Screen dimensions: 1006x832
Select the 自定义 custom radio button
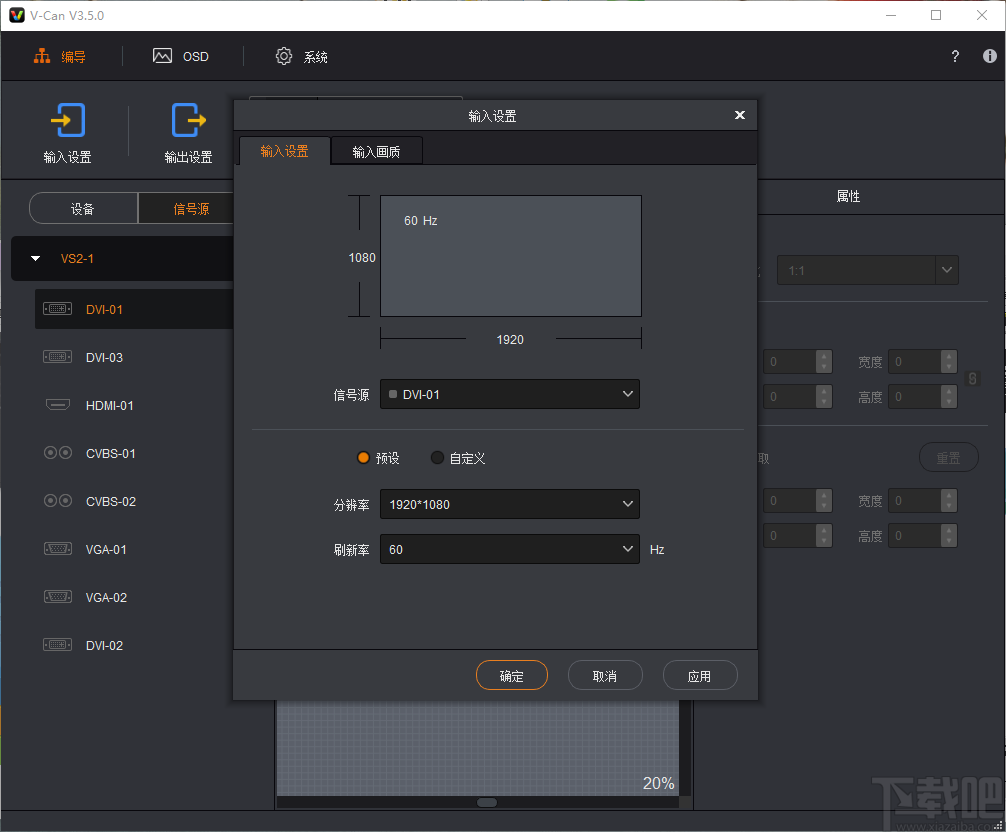pos(437,458)
